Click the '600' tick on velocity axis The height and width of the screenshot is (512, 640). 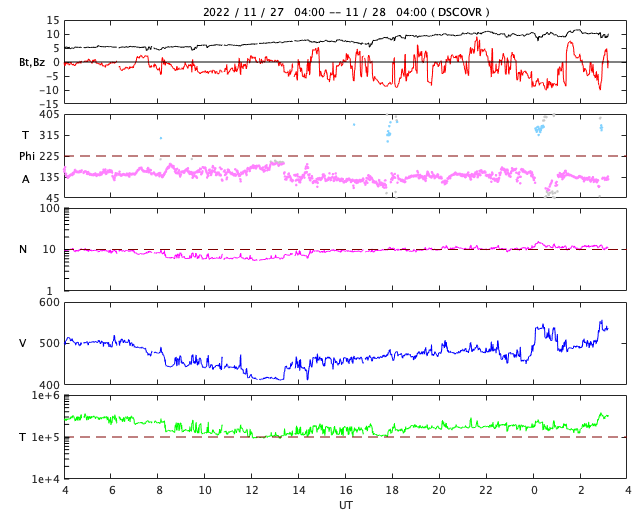49,303
